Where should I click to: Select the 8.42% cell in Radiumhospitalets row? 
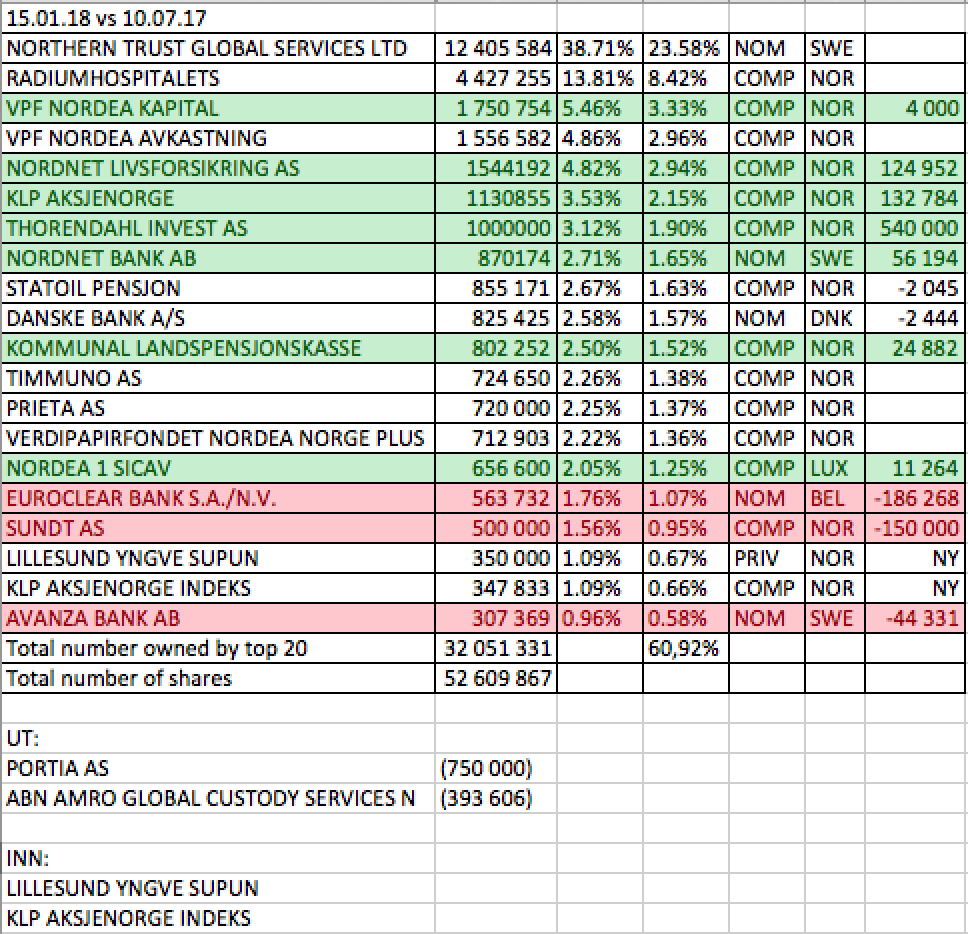685,78
